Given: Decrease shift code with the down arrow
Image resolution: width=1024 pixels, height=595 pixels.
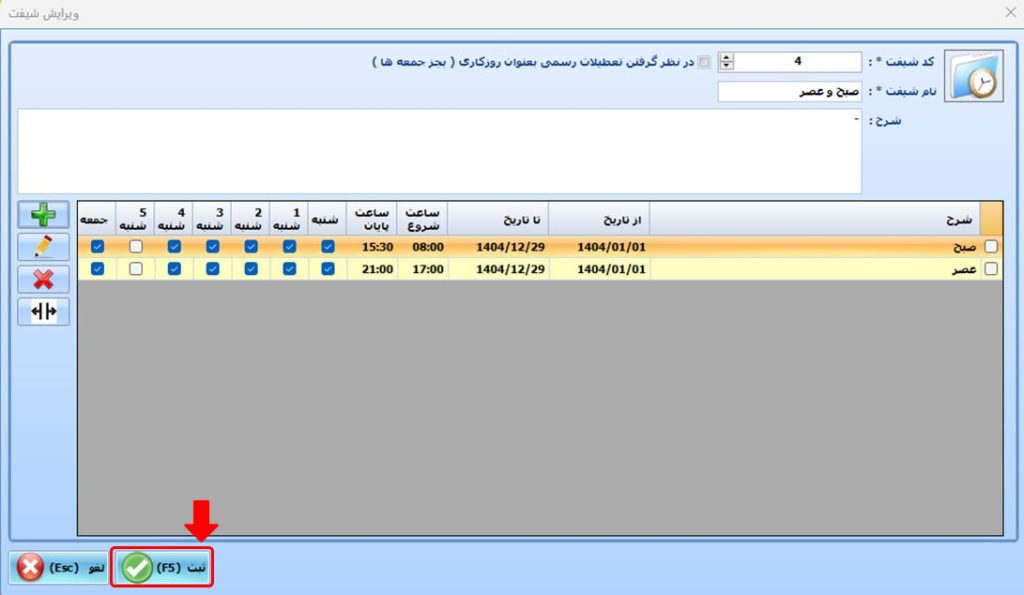Looking at the screenshot, I should pyautogui.click(x=727, y=67).
